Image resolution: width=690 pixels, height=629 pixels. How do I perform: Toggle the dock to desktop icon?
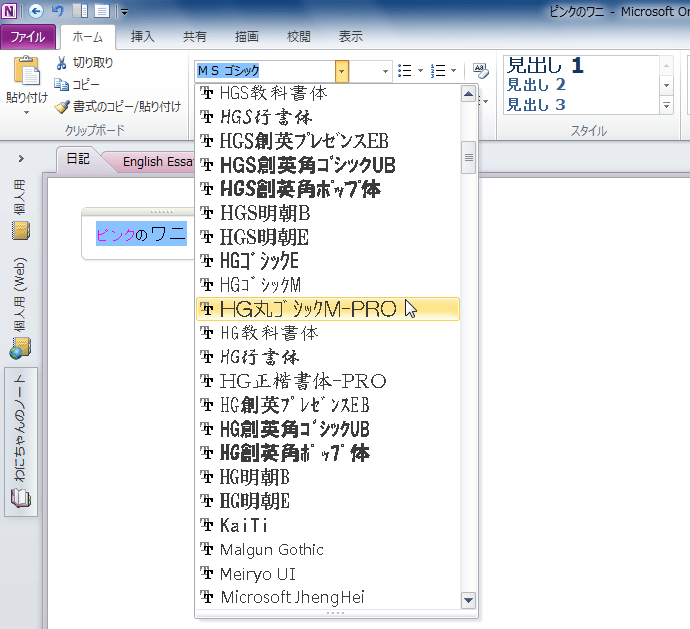click(x=81, y=11)
